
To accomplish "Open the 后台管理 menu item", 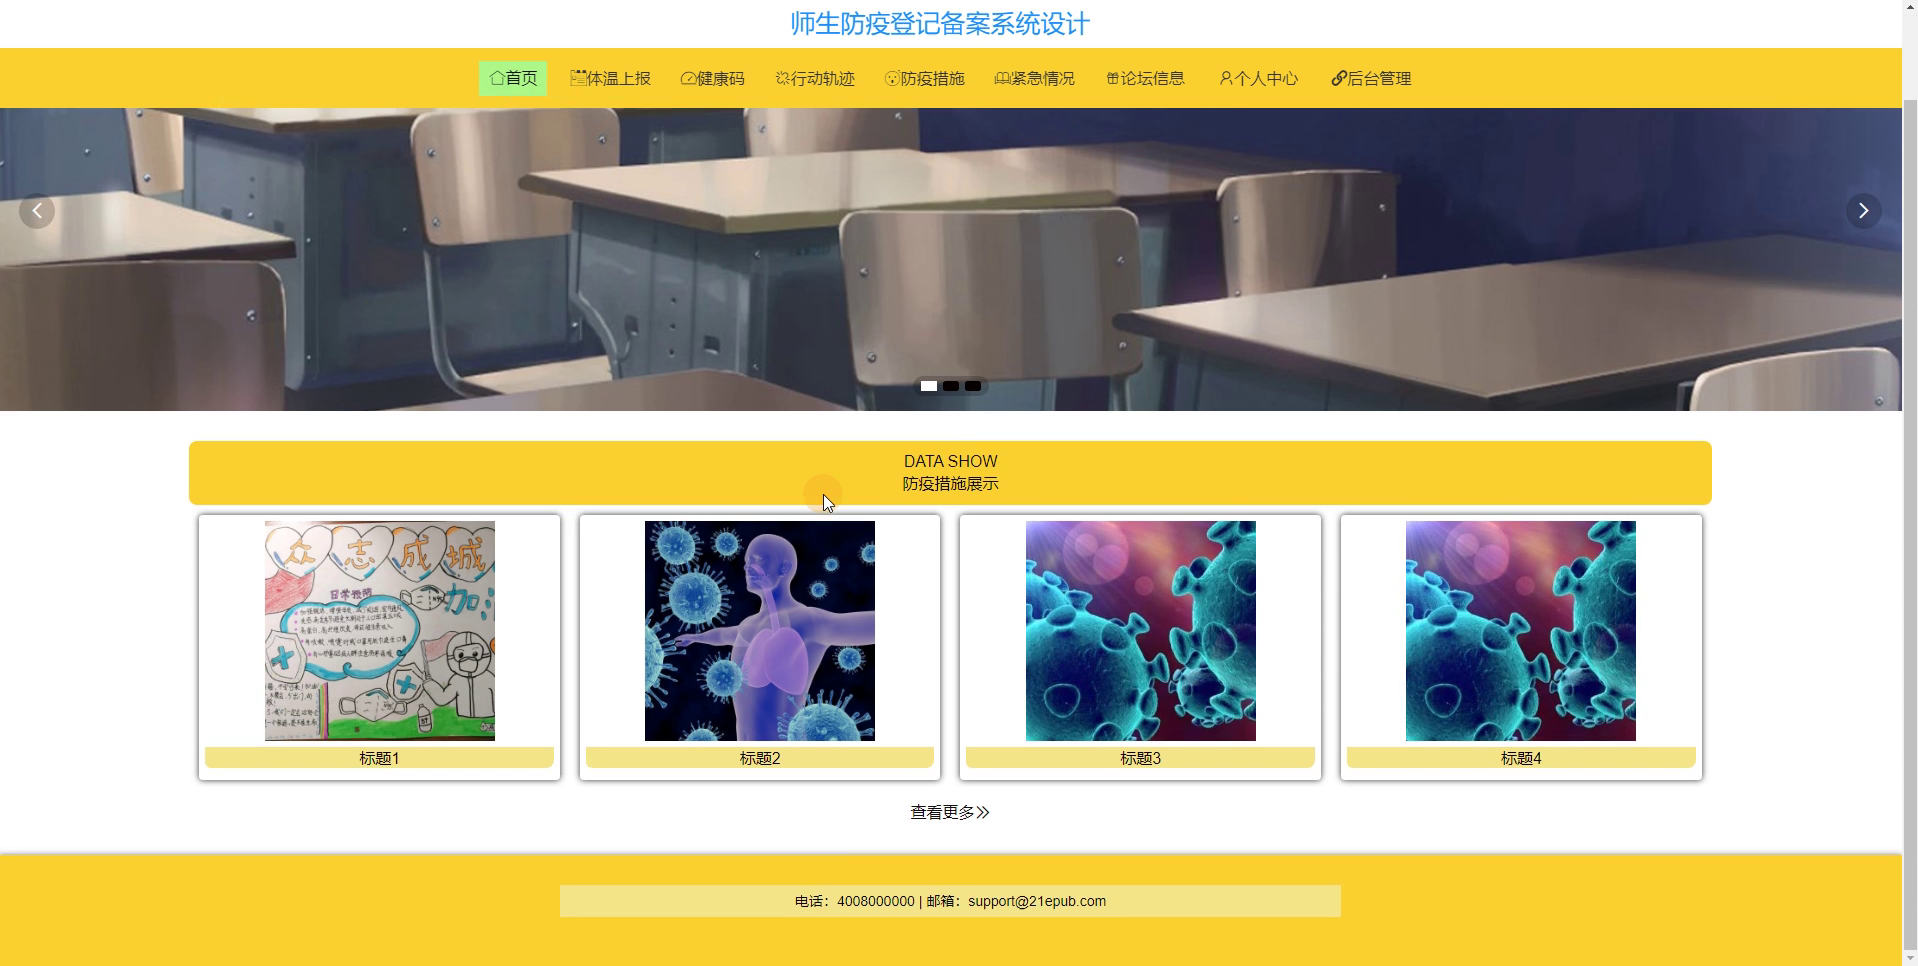I will (x=1372, y=78).
